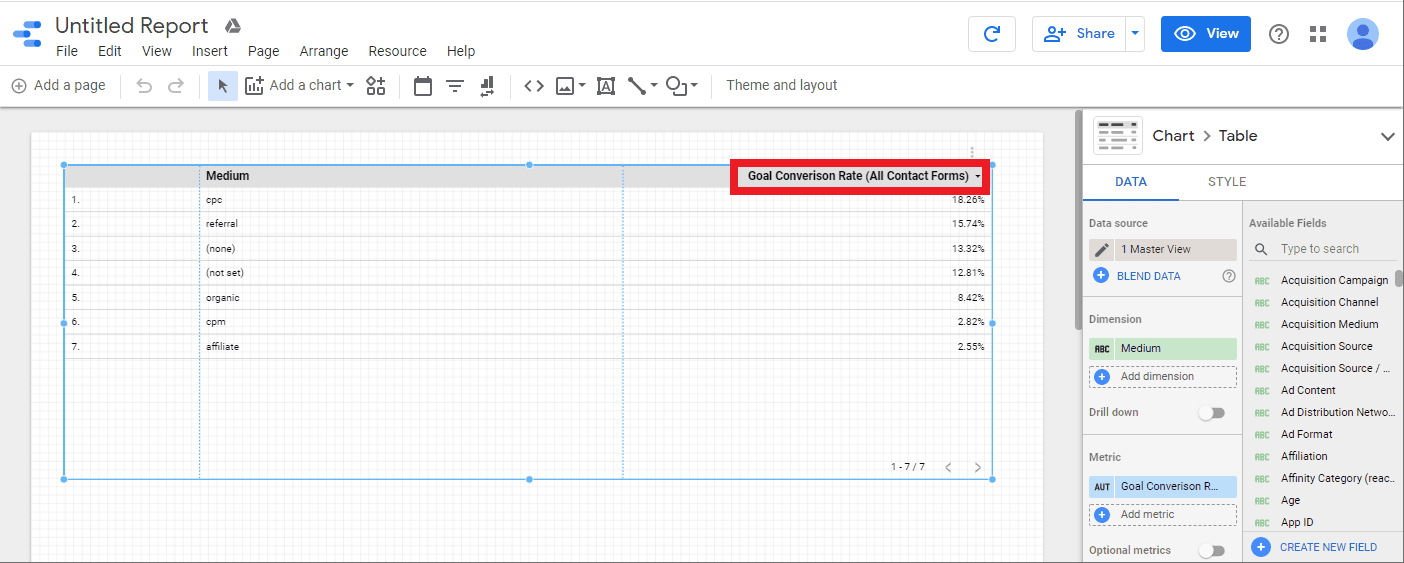Screen dimensions: 1404x563
Task: Go to the previous table page arrow
Action: click(x=948, y=467)
